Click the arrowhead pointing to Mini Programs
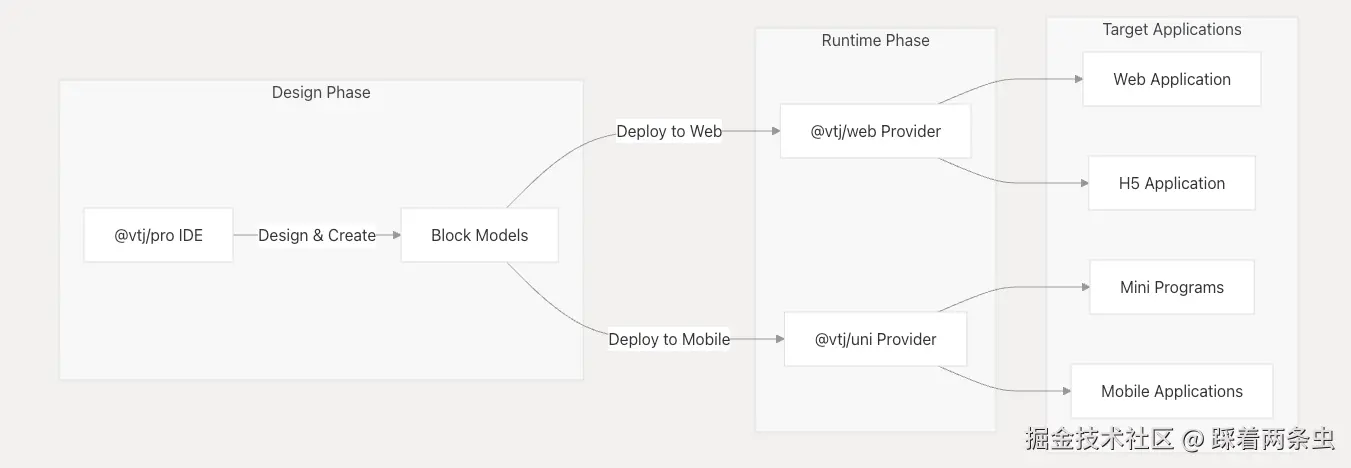1351x468 pixels. tap(1084, 287)
